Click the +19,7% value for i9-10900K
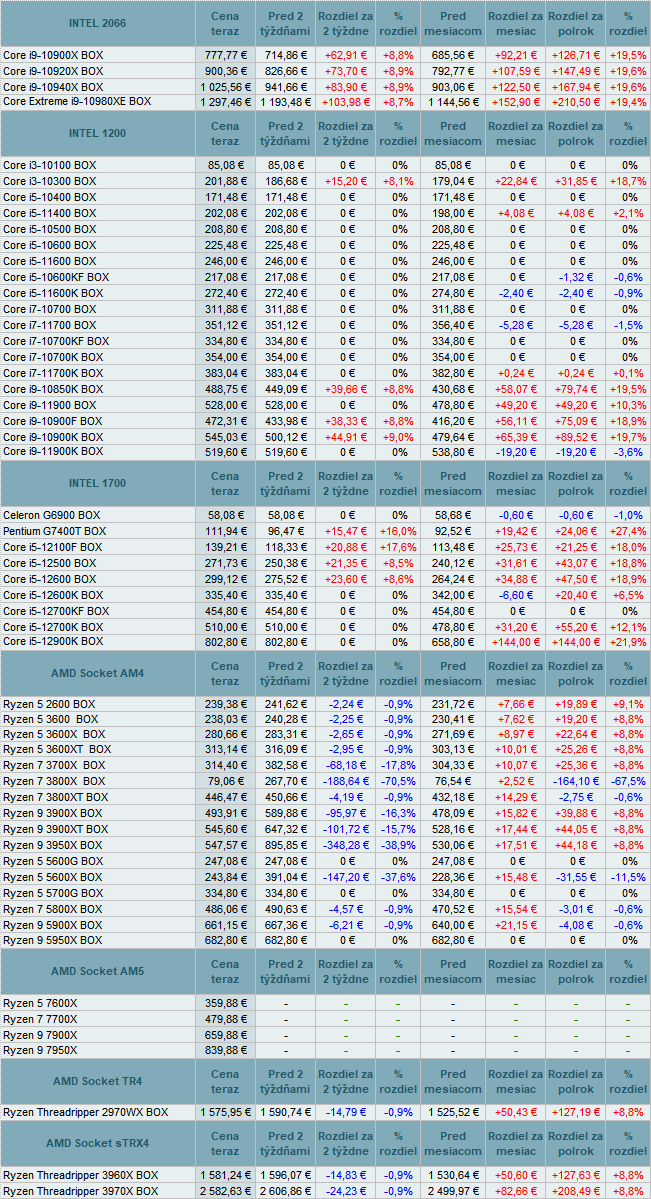Screen dimensions: 651x1199 (629, 437)
